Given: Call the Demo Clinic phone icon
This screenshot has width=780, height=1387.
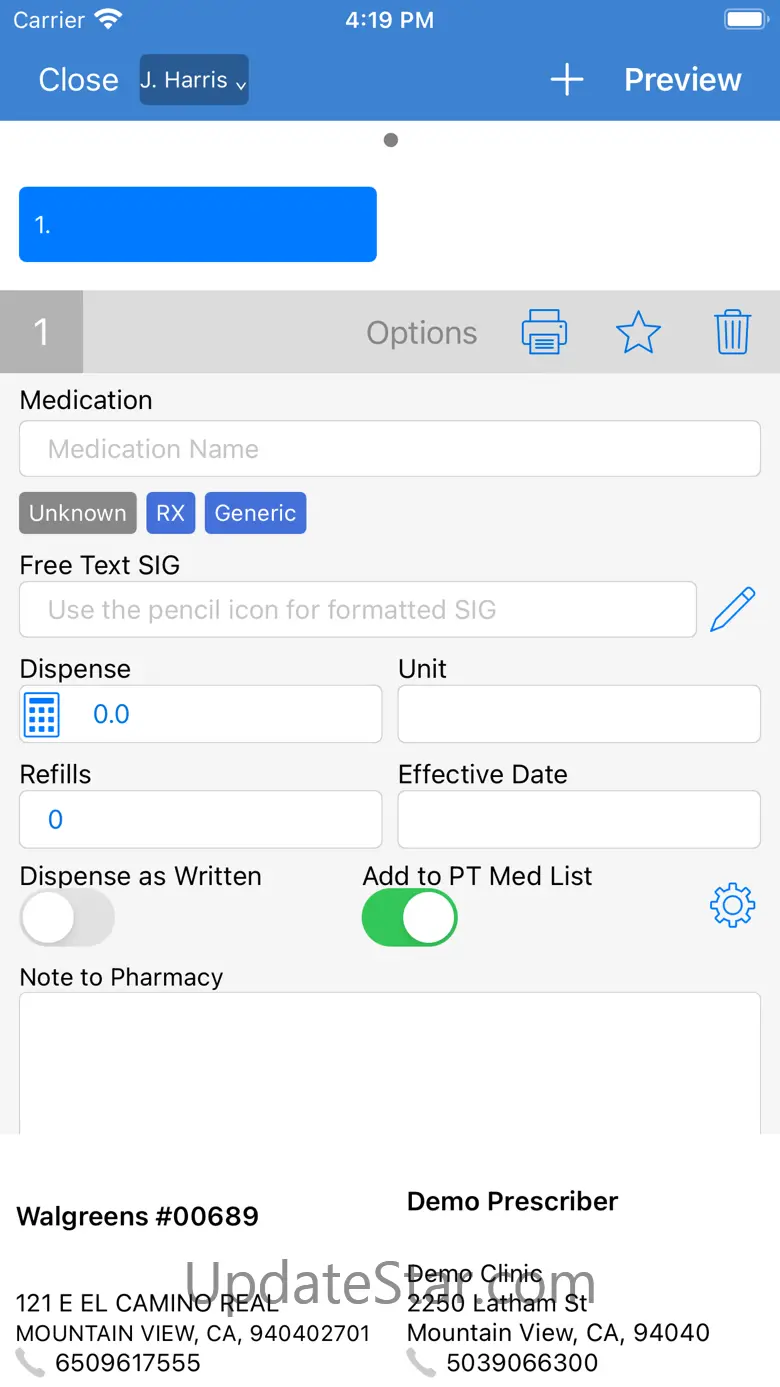Looking at the screenshot, I should click(421, 1362).
